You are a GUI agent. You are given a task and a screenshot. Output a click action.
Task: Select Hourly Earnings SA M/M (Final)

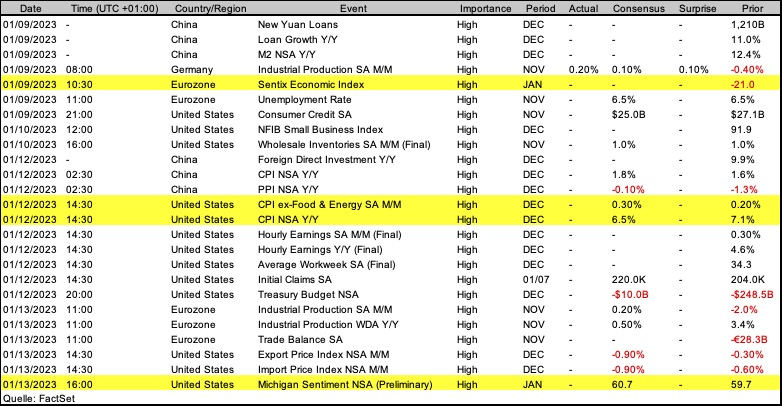click(x=330, y=234)
